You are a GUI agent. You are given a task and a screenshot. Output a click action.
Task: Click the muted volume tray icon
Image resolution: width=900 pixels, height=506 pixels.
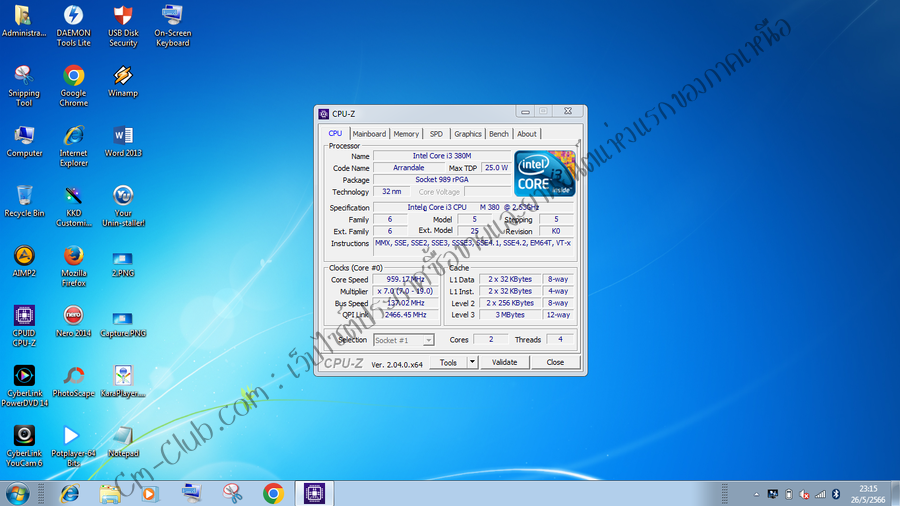804,494
